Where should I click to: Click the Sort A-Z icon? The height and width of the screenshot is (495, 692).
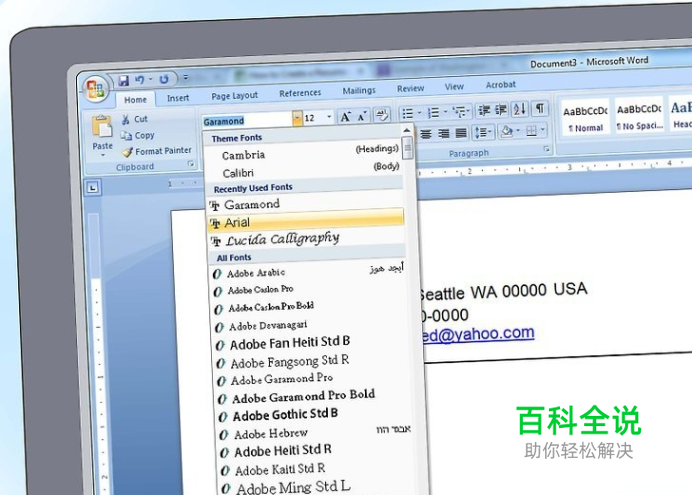click(x=519, y=109)
